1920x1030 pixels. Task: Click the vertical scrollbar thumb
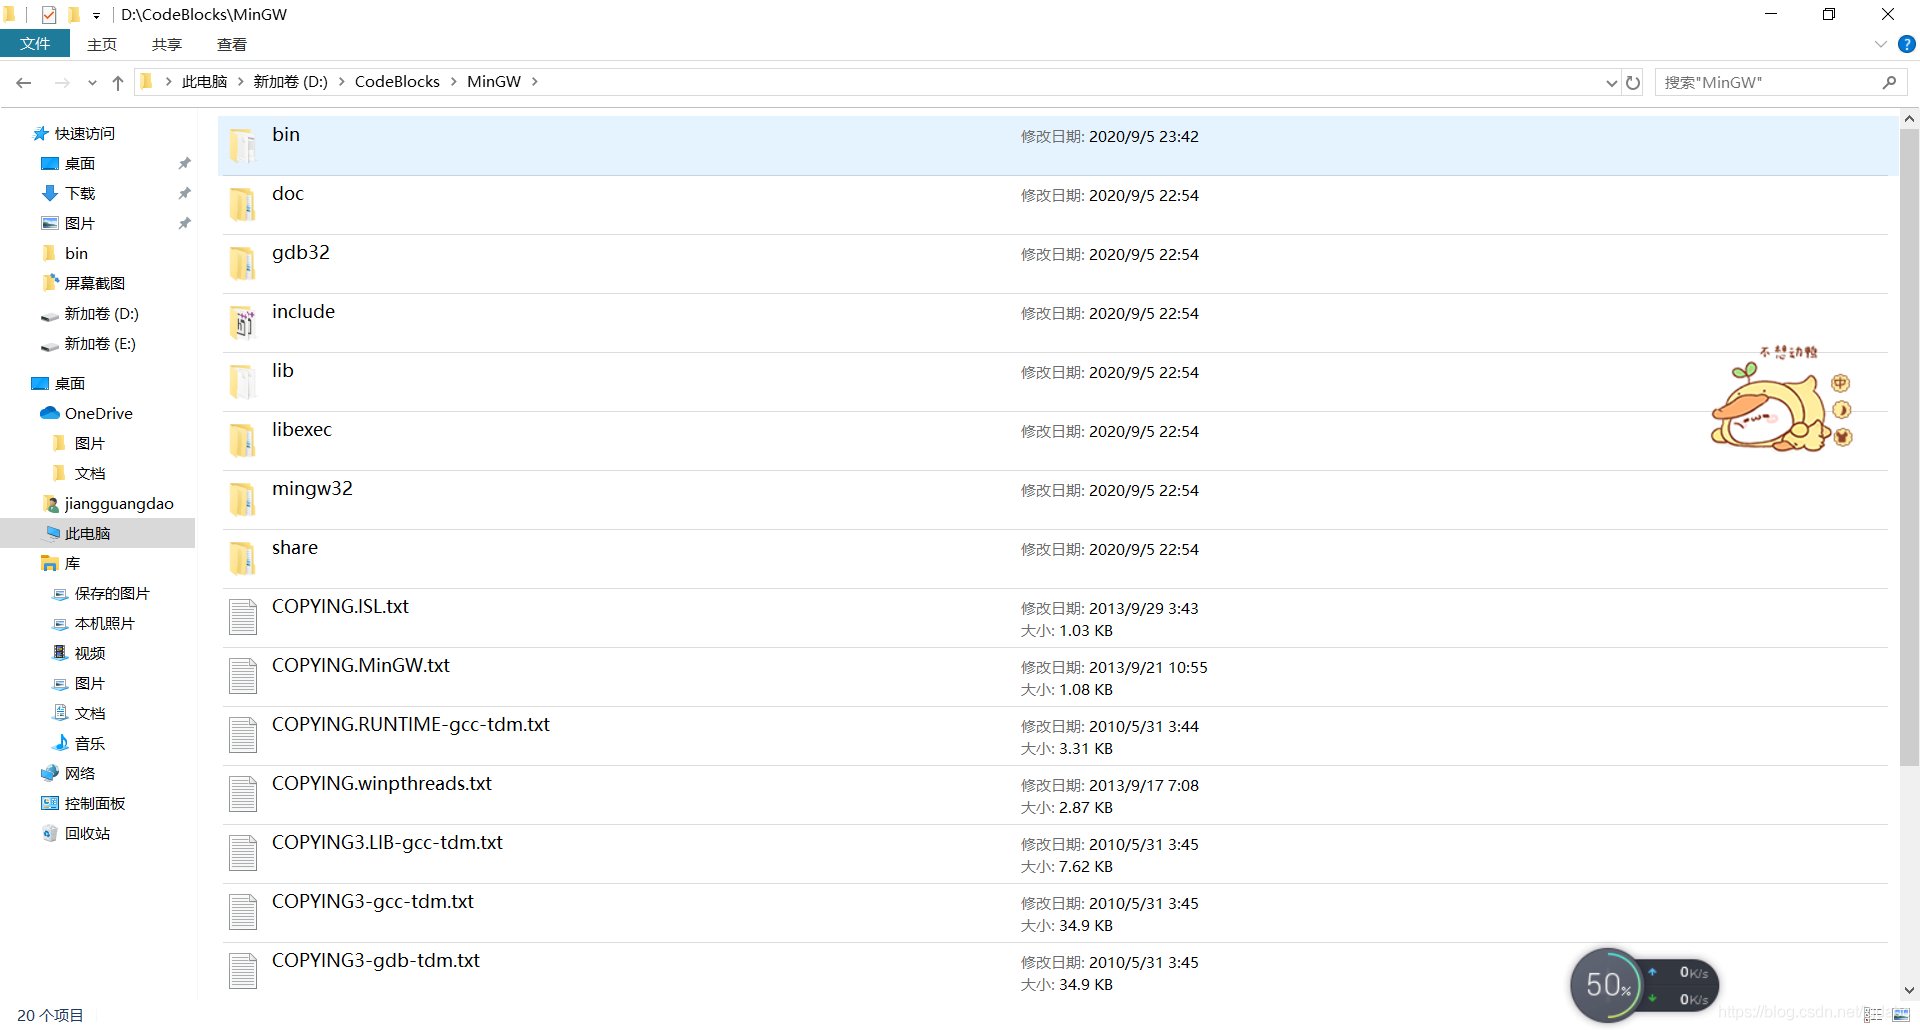(1909, 447)
